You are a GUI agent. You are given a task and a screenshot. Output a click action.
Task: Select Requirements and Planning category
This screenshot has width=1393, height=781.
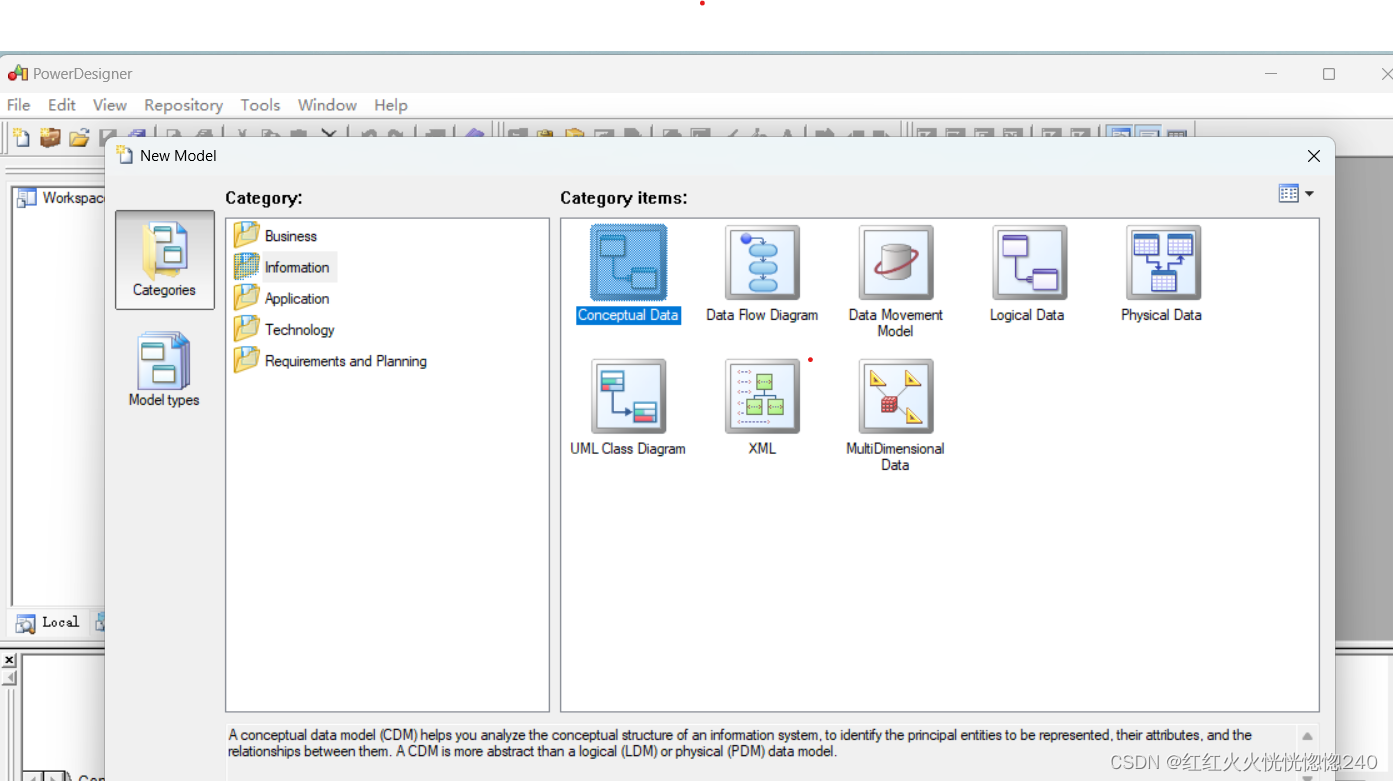[331, 361]
